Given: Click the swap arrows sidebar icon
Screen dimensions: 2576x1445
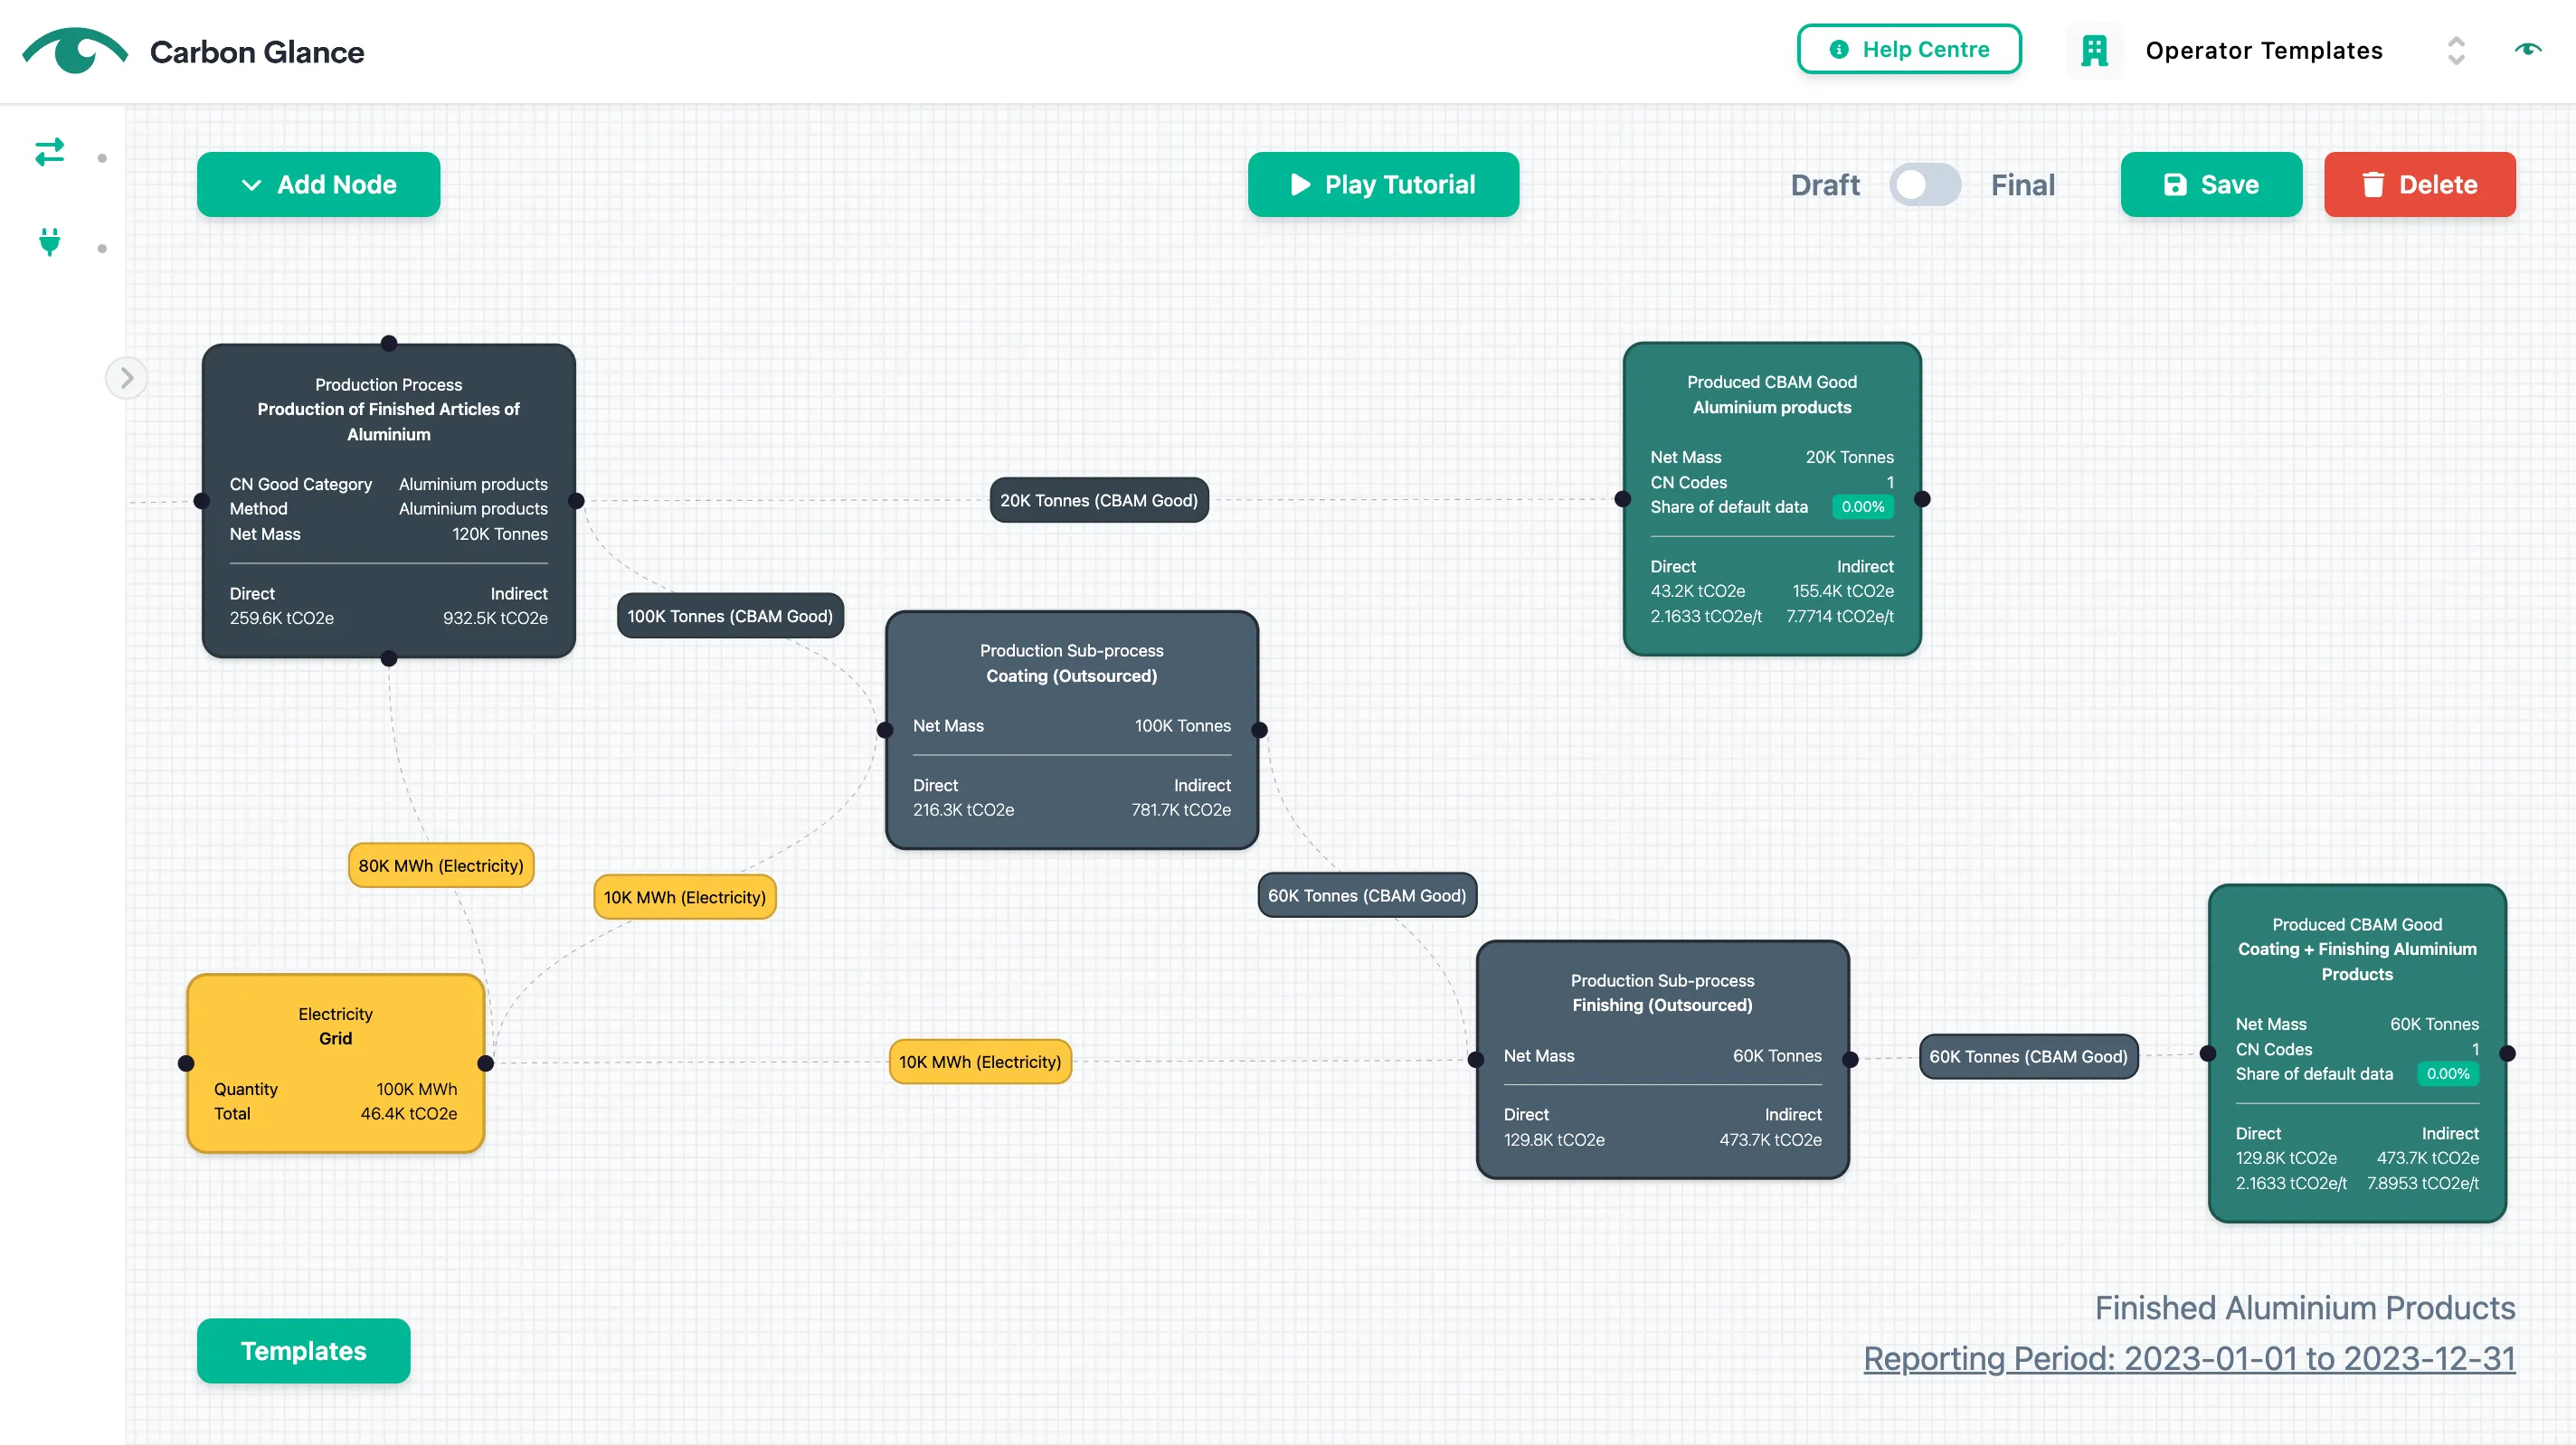Looking at the screenshot, I should (x=49, y=152).
